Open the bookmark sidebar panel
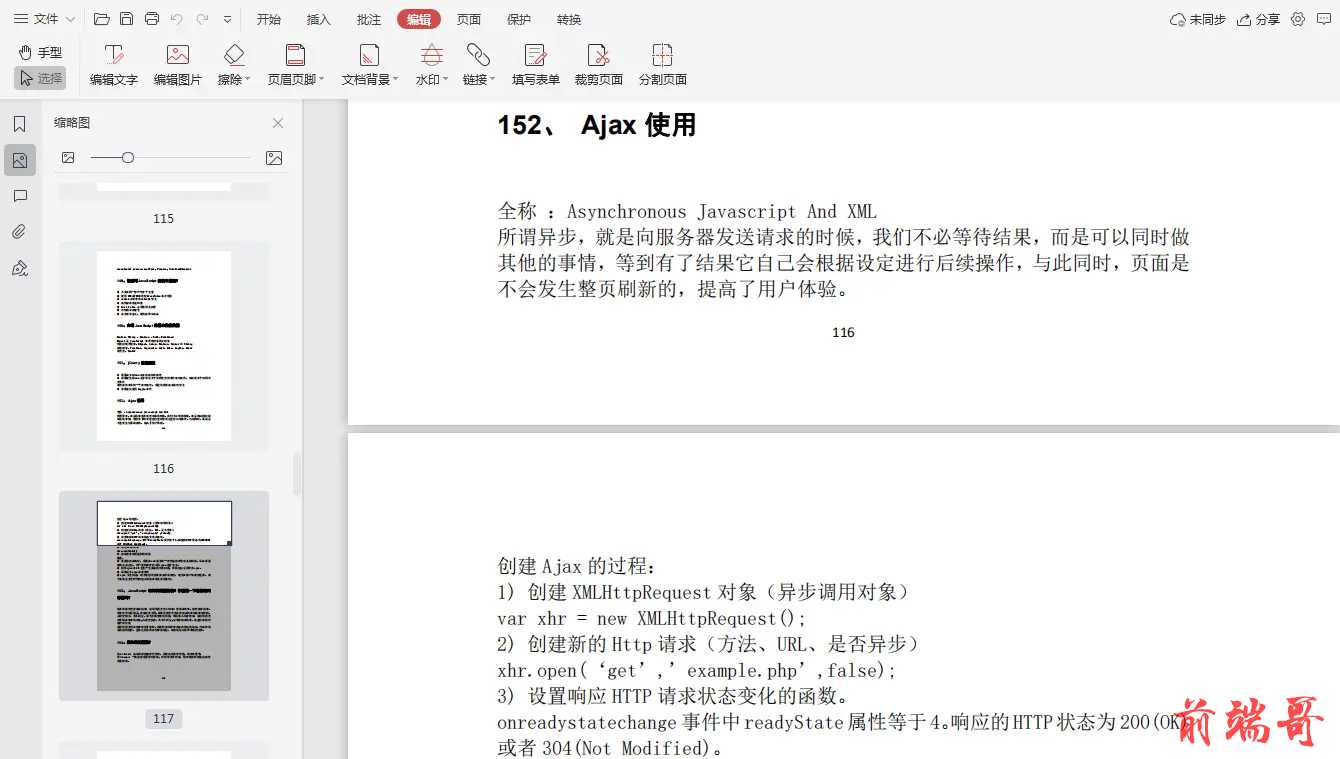Viewport: 1340px width, 759px height. pyautogui.click(x=19, y=124)
